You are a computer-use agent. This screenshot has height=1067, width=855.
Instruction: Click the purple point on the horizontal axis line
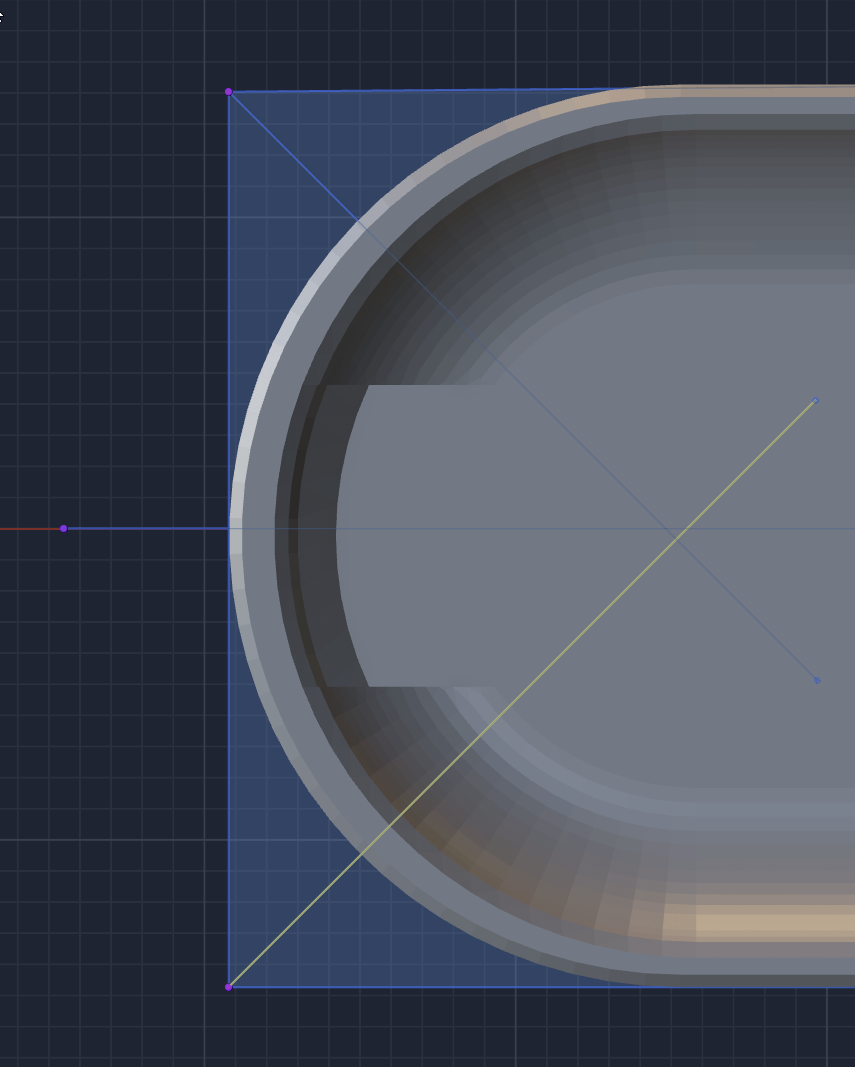click(x=64, y=528)
